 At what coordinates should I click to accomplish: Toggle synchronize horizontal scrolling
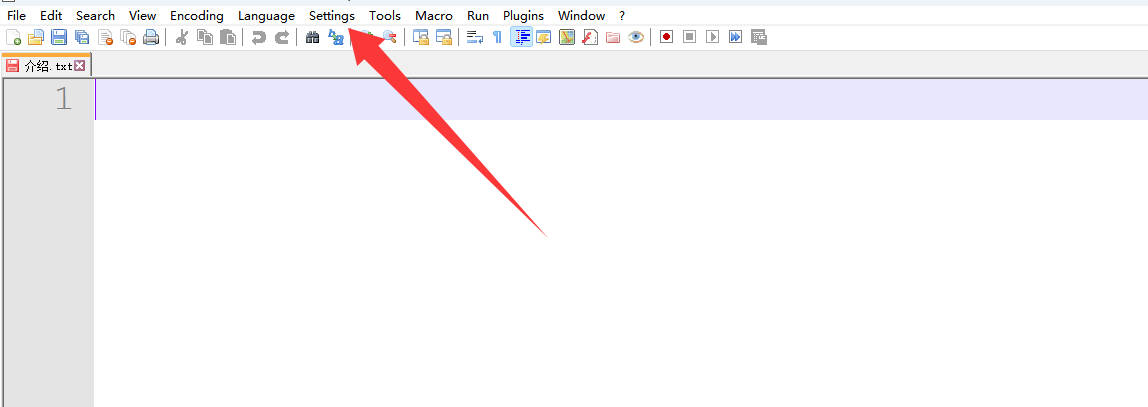tap(444, 37)
